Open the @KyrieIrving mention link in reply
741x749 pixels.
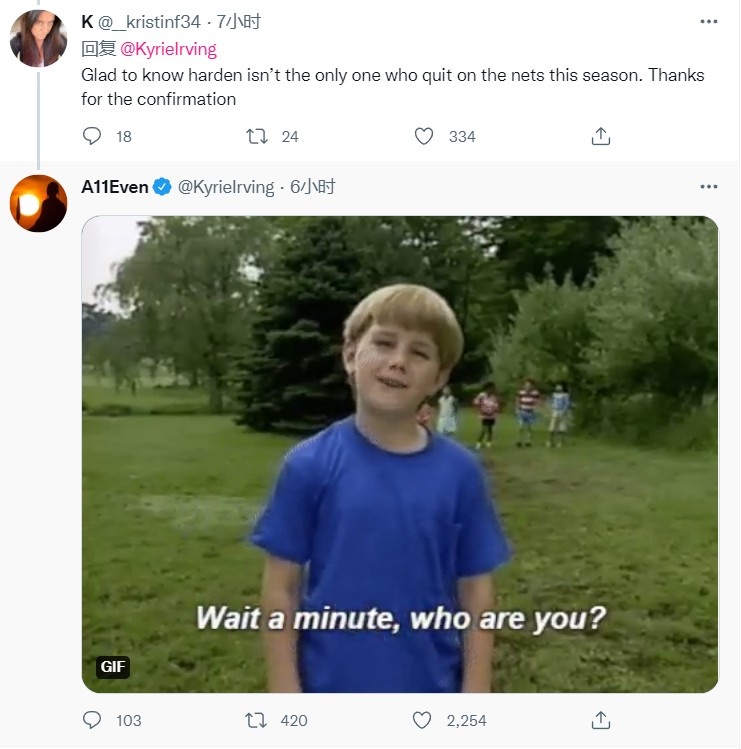tap(168, 48)
